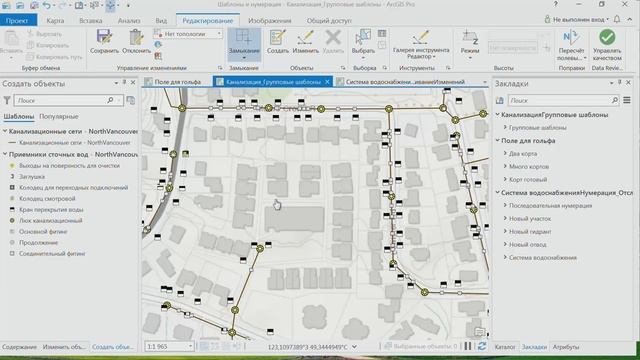Click the Новый гидрант bookmark
640x360 pixels.
point(530,231)
